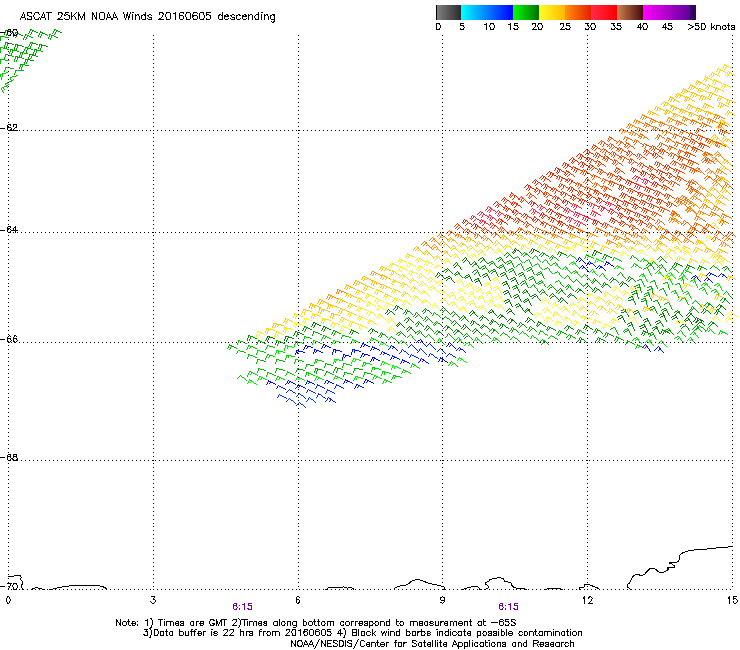The image size is (740, 650).
Task: Select the -68 latitude axis label
Action: coord(9,458)
